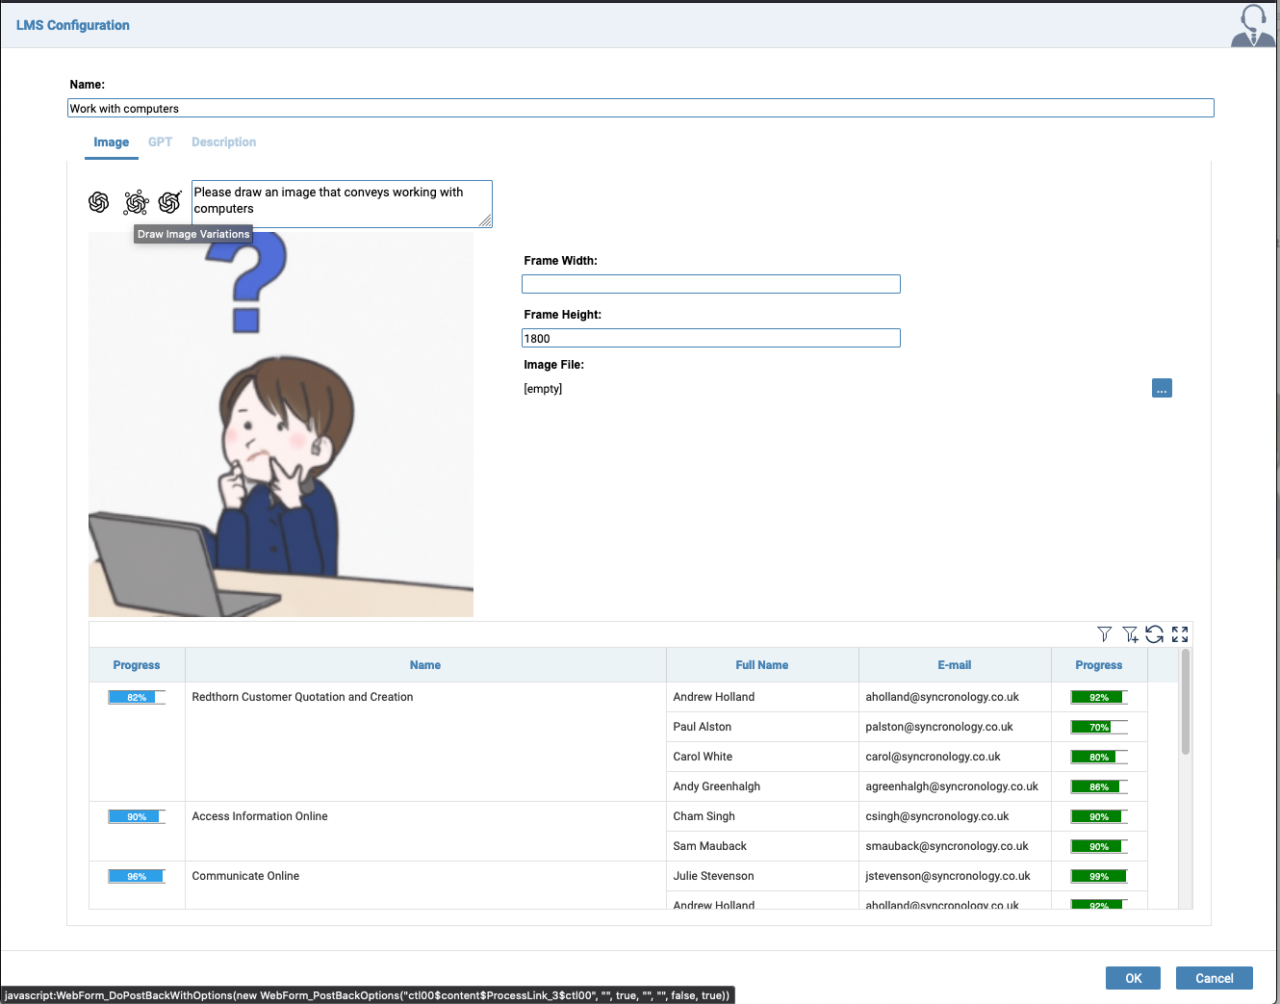Focus the Frame Width field
The image size is (1280, 1004).
711,284
